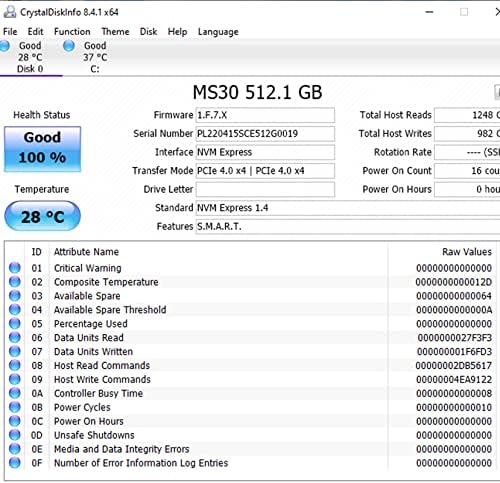Select the Percentage Used attribute name
Screen dimensions: 500x483
91,324
